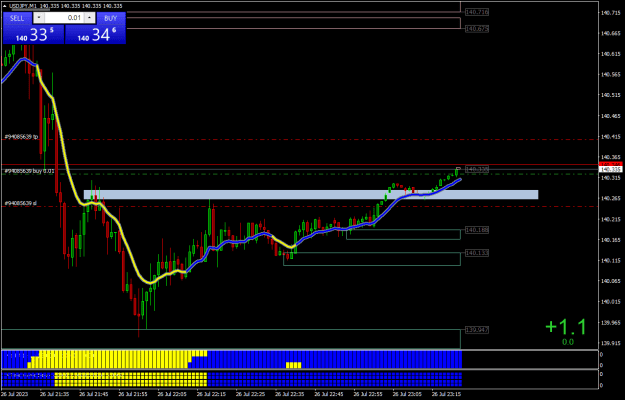The image size is (625, 400).
Task: Click the red ask price tag on scale
Action: tap(610, 165)
